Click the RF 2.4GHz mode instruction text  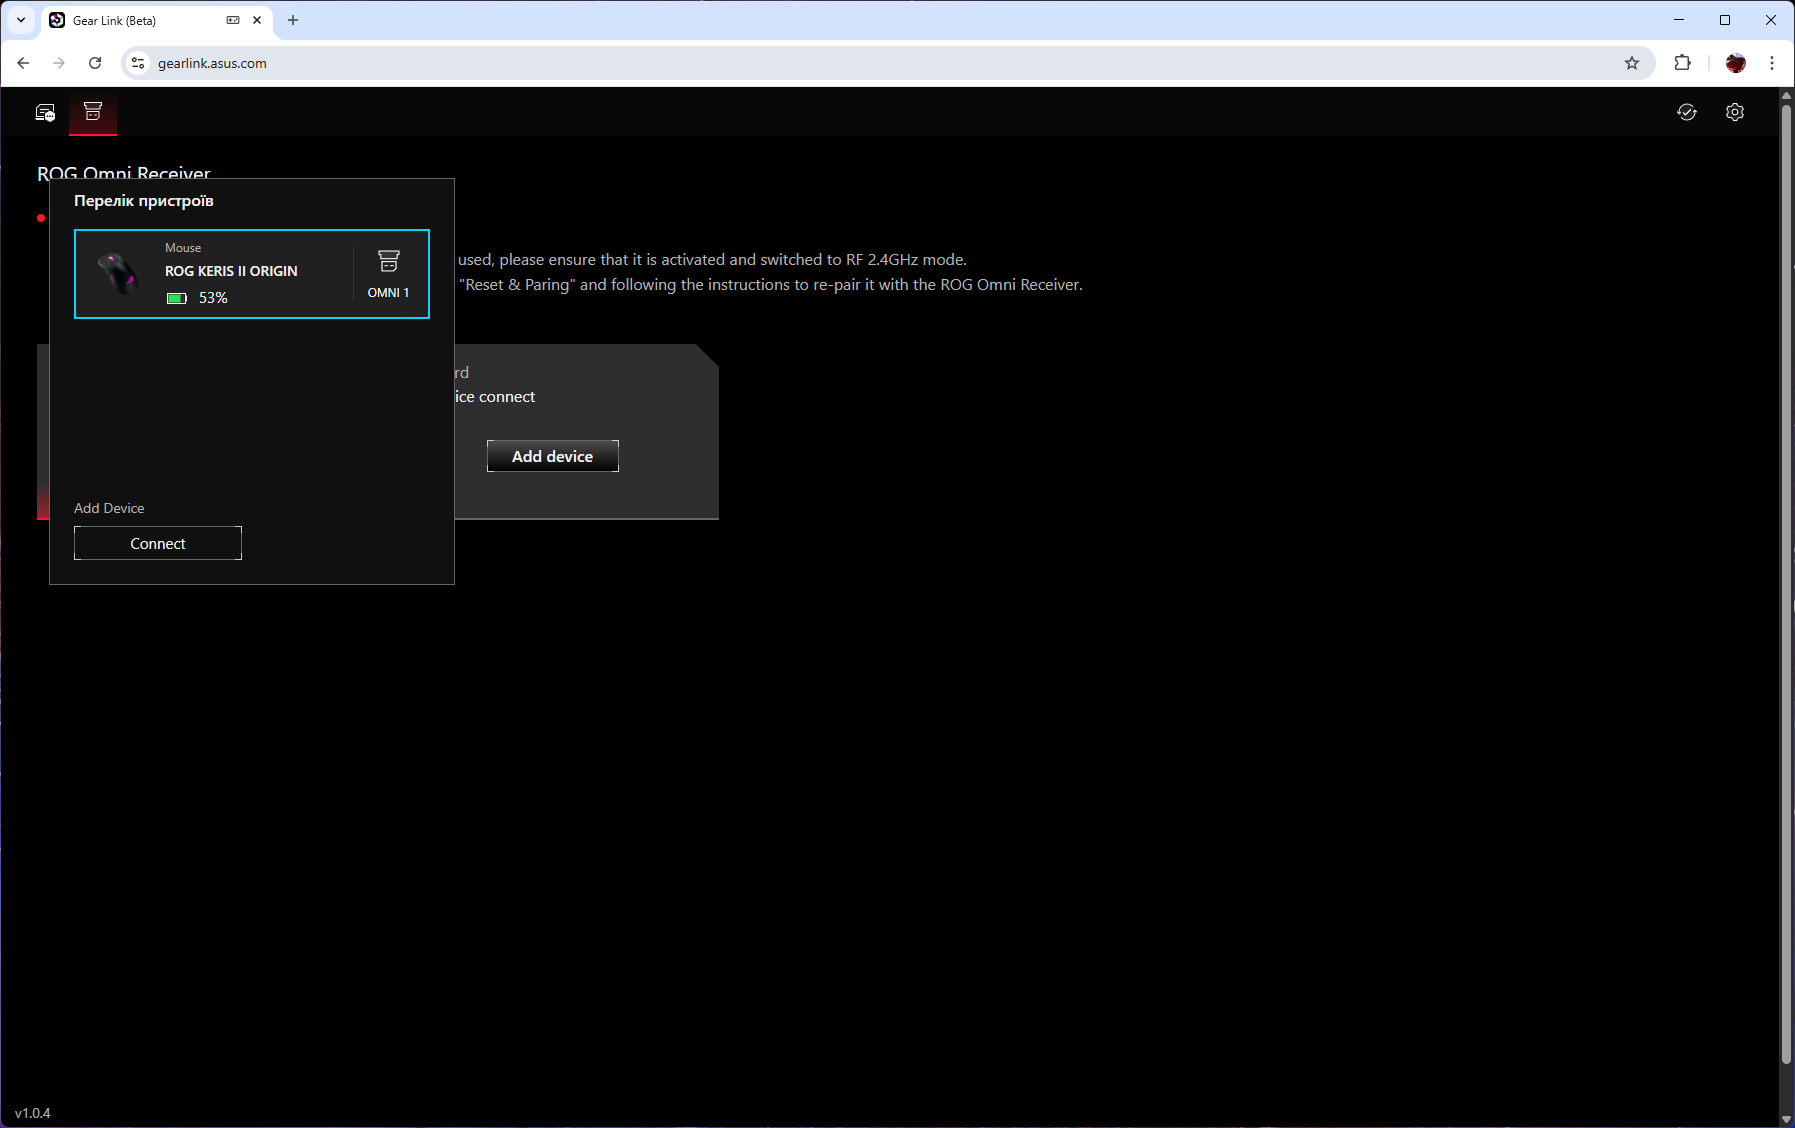pos(712,259)
